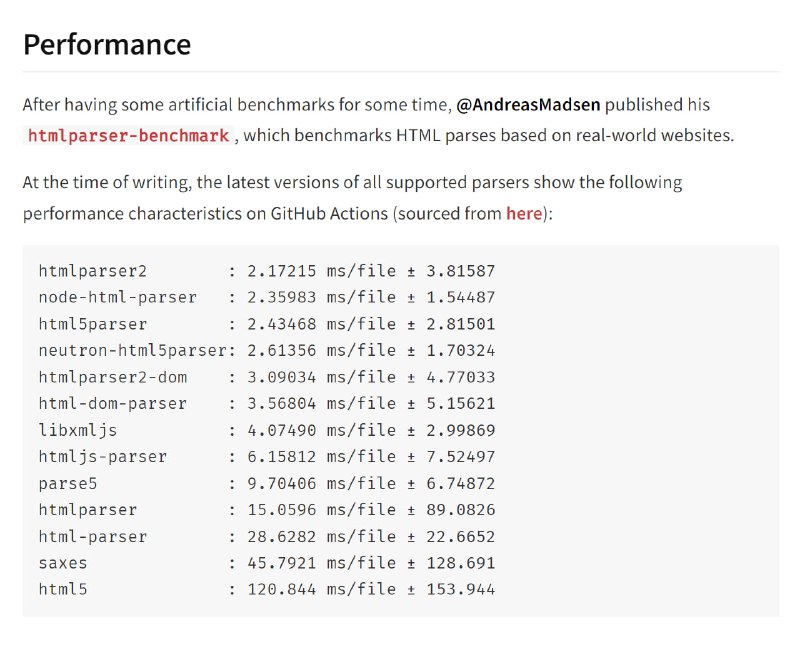
Task: Open the @AndreasMadsen profile link
Action: [528, 105]
